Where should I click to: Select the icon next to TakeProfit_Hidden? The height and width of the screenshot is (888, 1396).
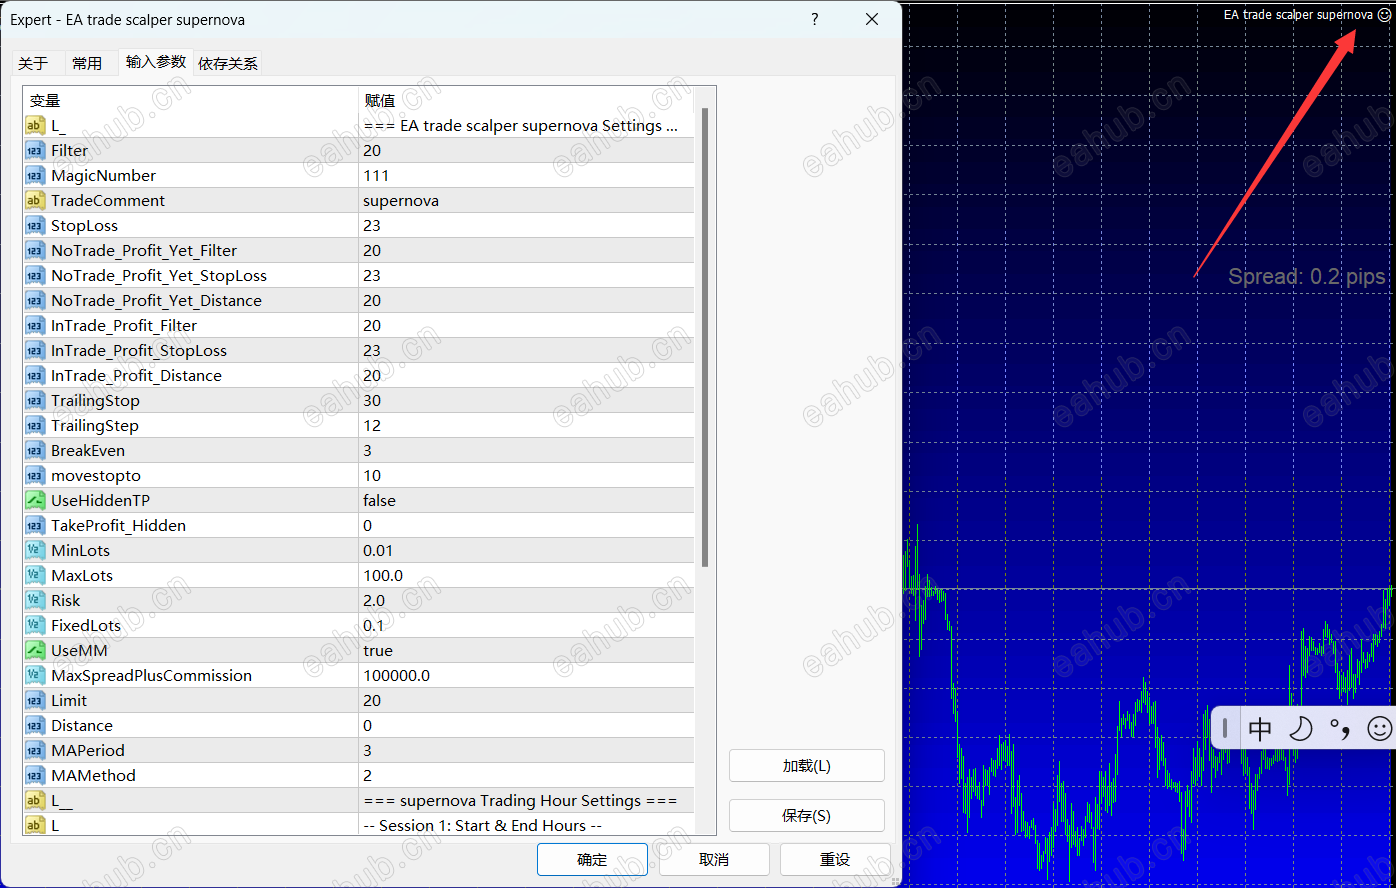[35, 525]
